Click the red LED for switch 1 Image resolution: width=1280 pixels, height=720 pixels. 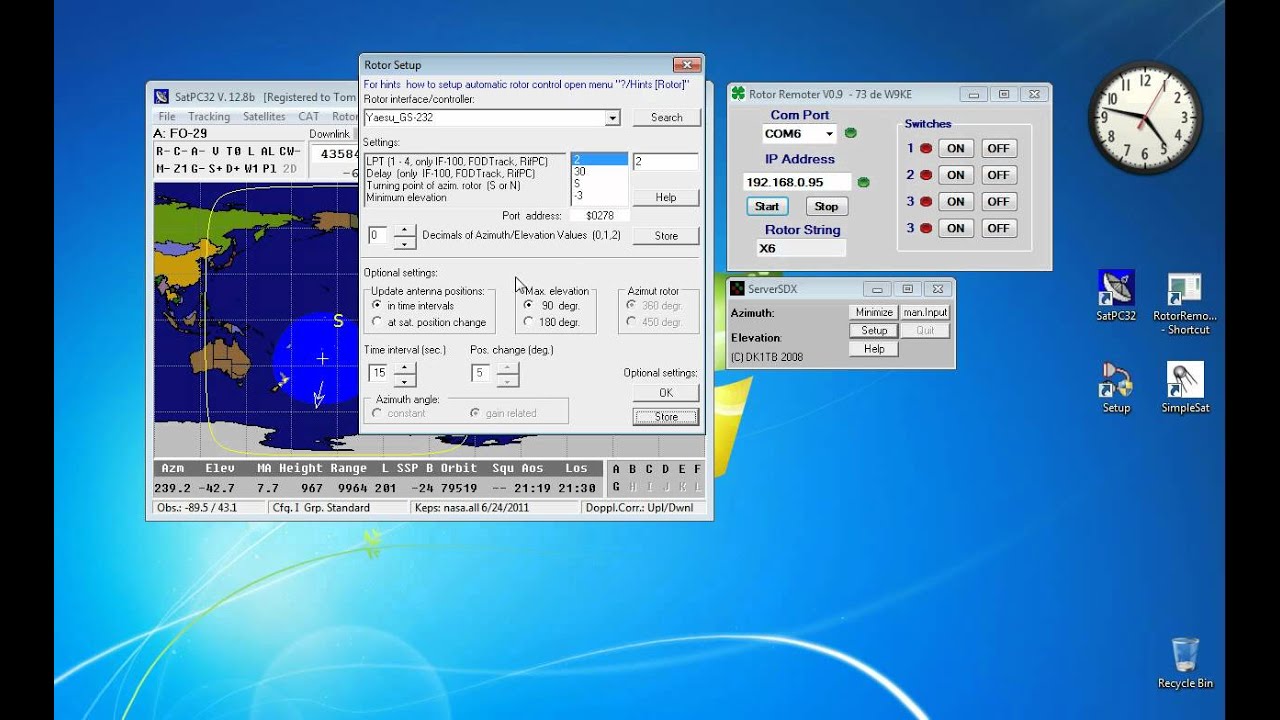pos(926,148)
